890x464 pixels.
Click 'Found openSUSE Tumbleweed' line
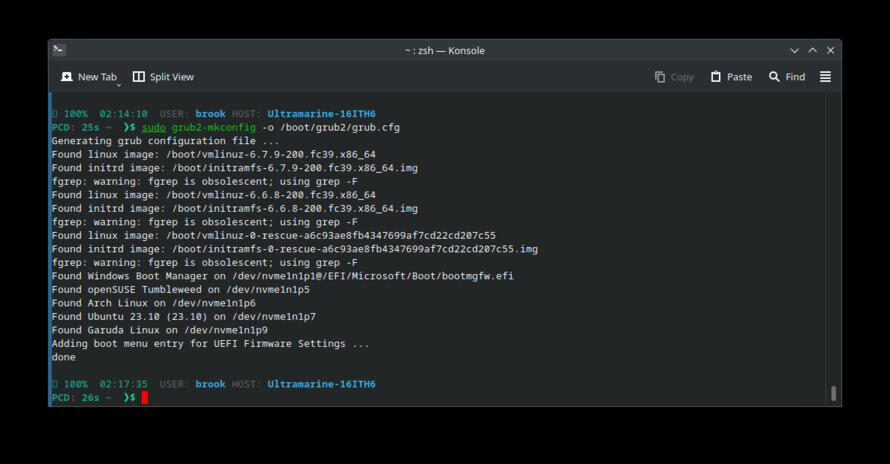click(x=180, y=290)
